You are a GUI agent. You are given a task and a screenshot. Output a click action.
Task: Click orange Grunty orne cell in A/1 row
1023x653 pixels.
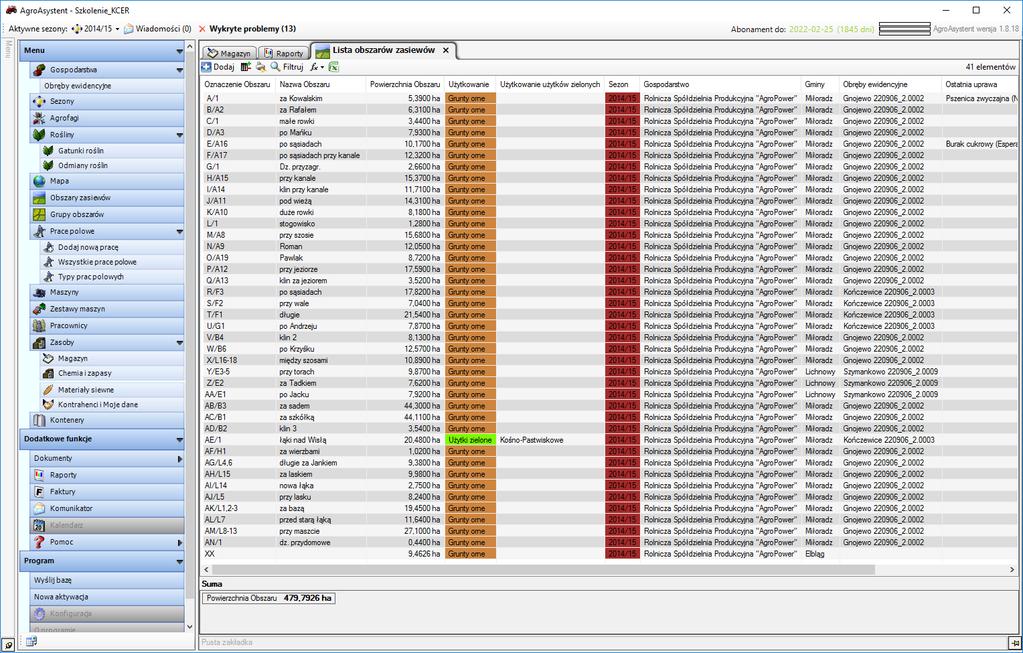(x=470, y=99)
